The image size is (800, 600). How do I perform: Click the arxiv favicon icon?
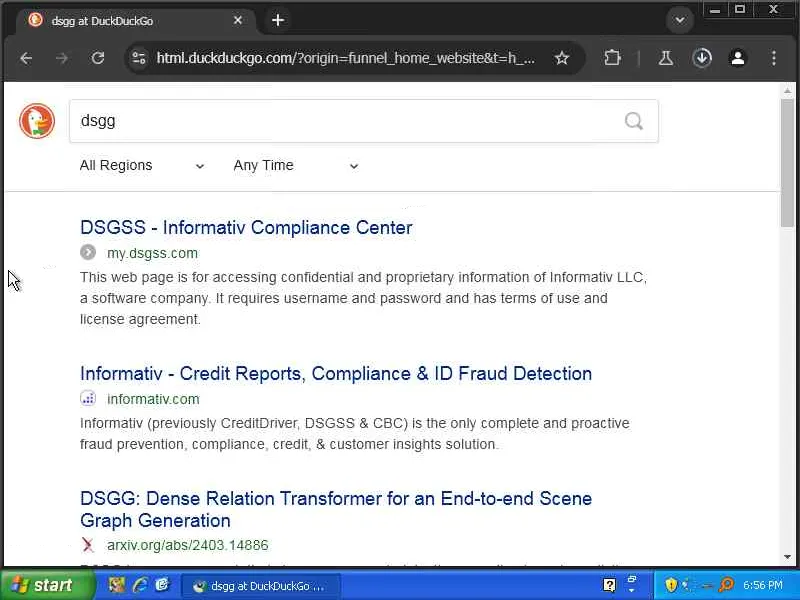[x=88, y=545]
